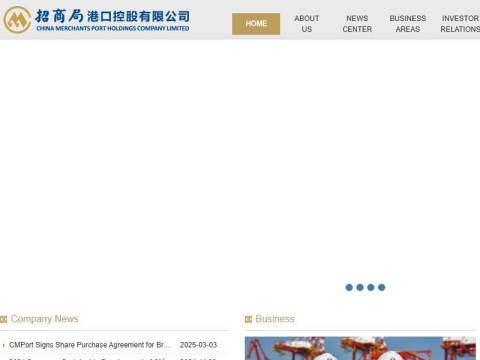Screen dimensions: 480x360
Task: Open the HOME navigation tab
Action: pos(256,24)
